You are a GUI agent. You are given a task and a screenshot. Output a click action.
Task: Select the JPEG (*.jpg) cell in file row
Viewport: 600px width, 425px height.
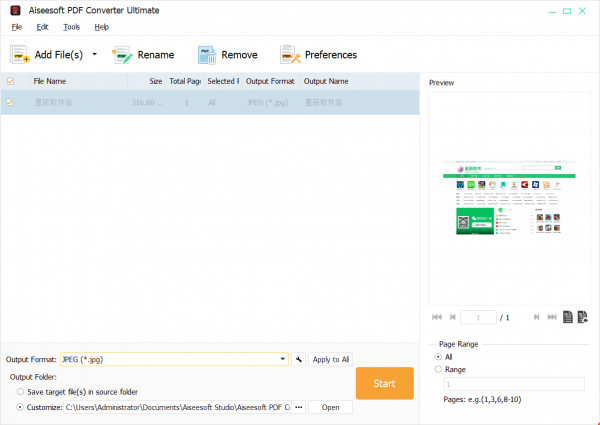coord(267,103)
